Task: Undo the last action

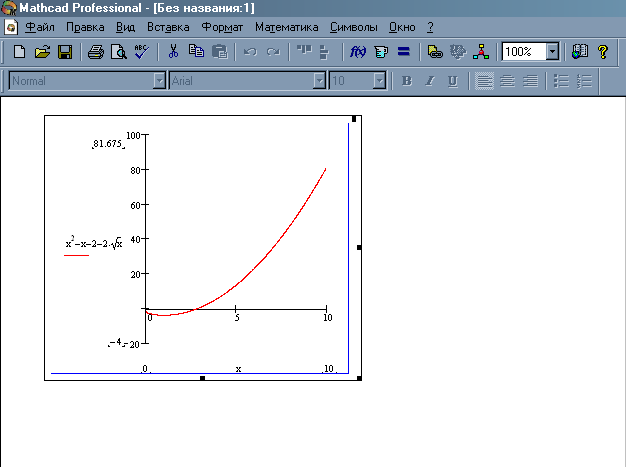Action: click(250, 52)
